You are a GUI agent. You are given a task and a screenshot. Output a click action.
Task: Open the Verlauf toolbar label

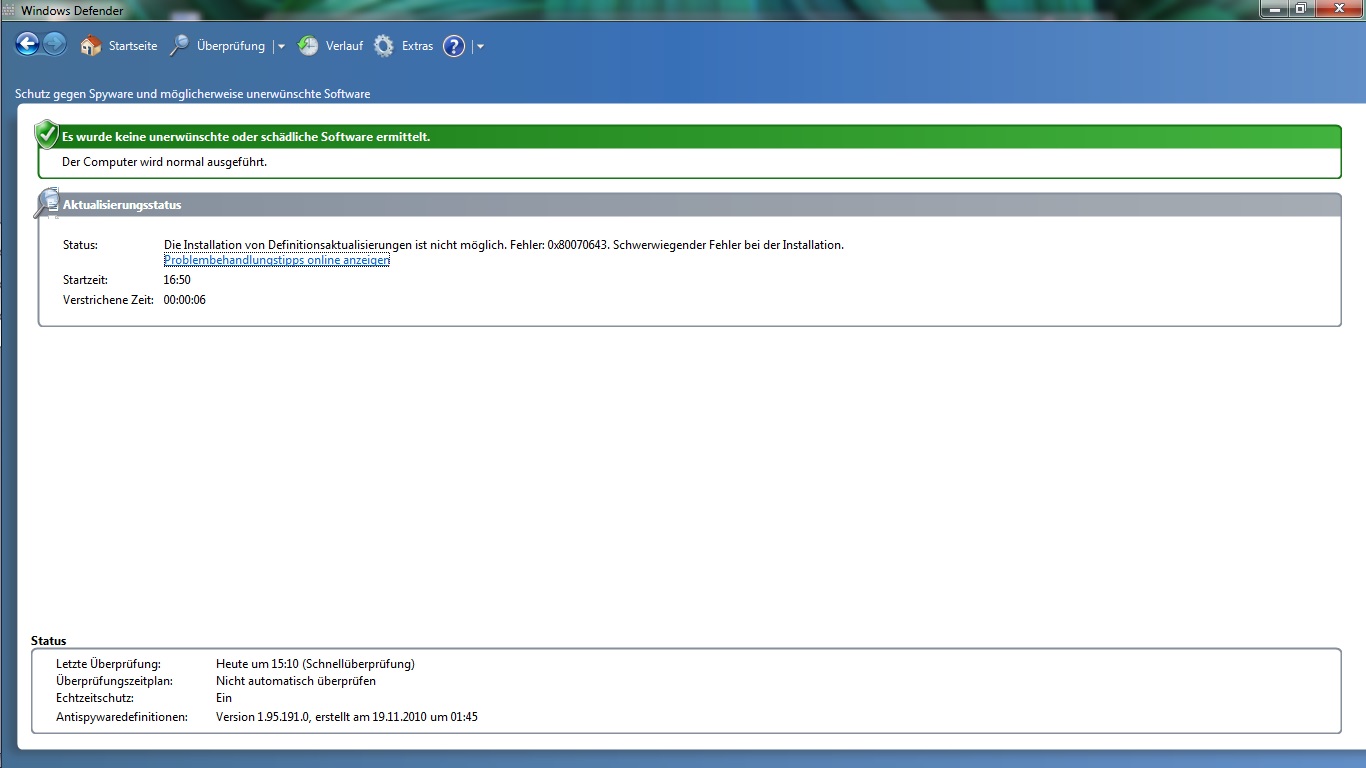pos(344,46)
